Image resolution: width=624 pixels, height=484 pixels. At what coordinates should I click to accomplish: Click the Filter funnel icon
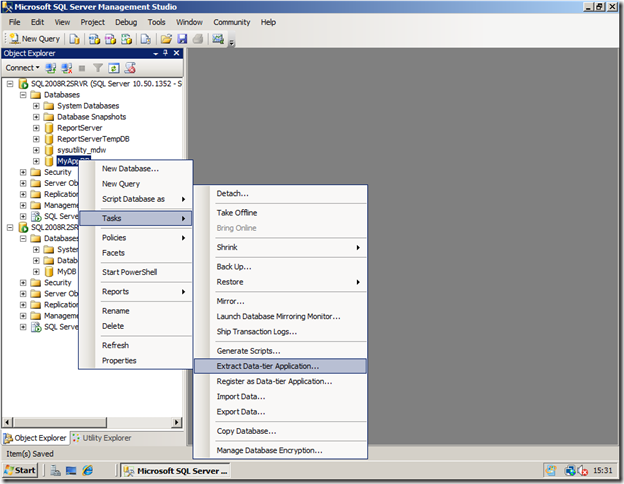click(98, 68)
